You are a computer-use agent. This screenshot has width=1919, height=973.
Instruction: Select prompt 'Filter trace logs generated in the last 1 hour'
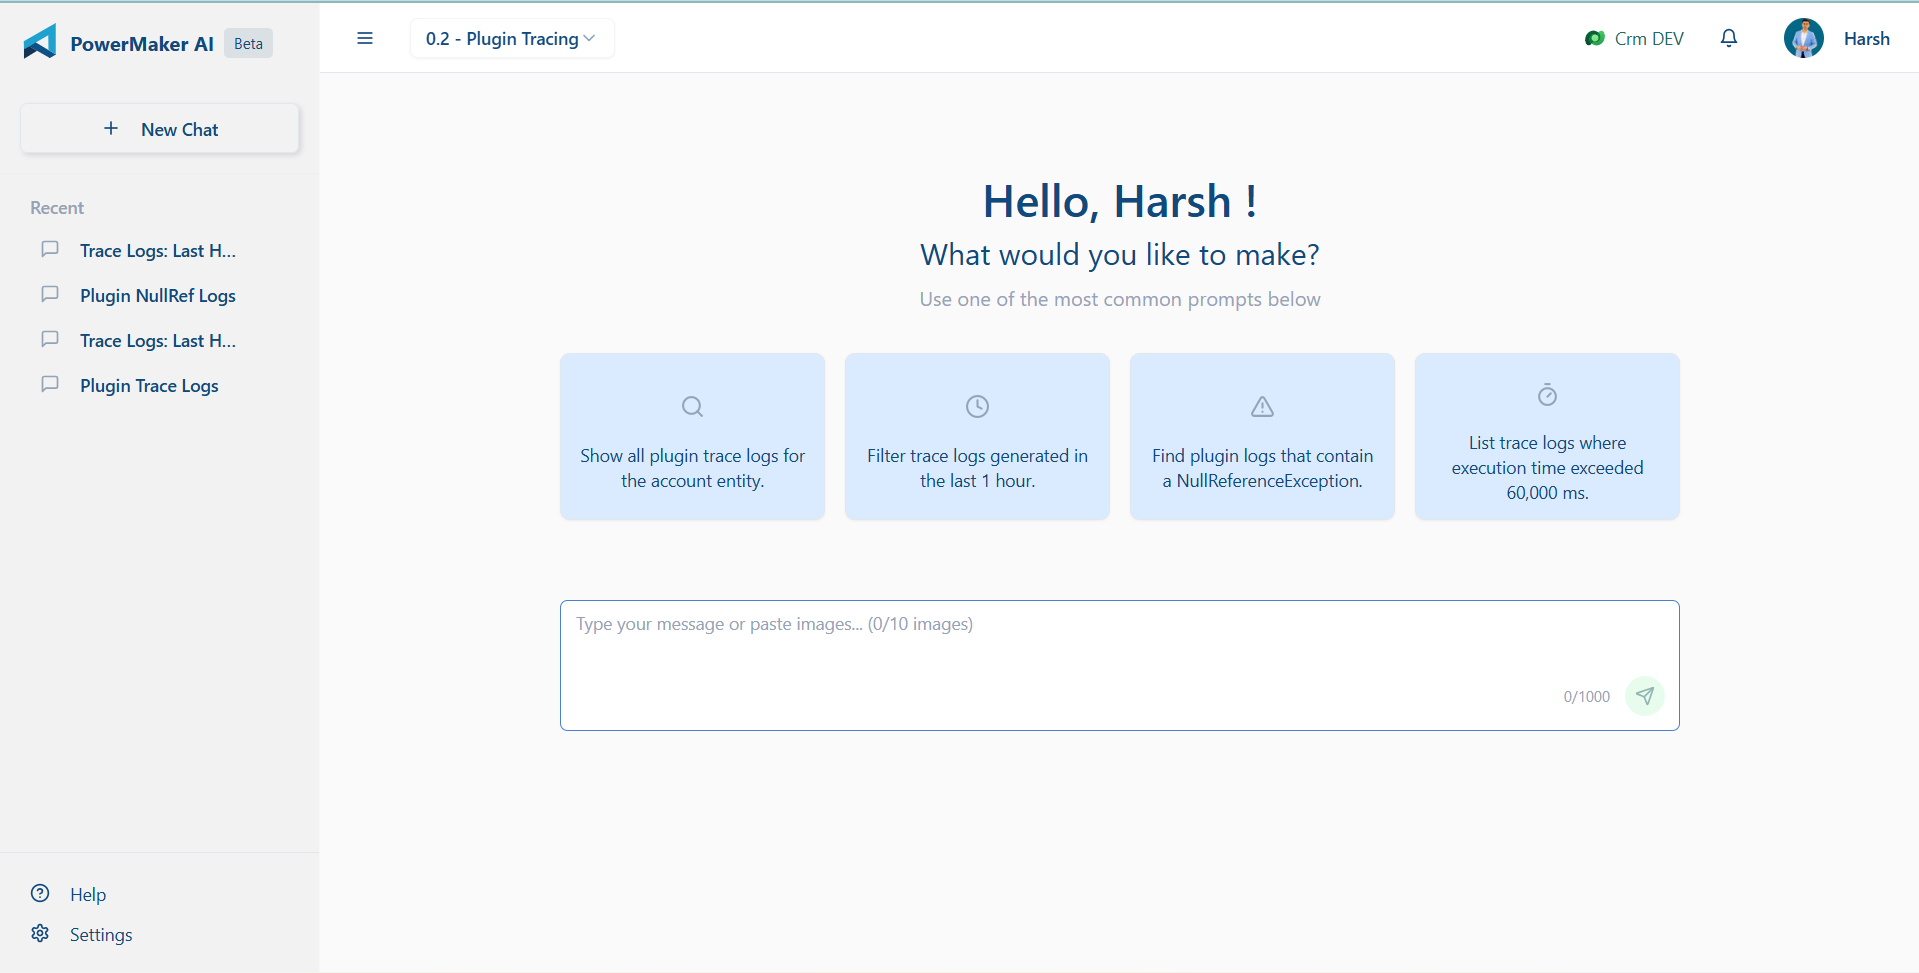coord(977,468)
